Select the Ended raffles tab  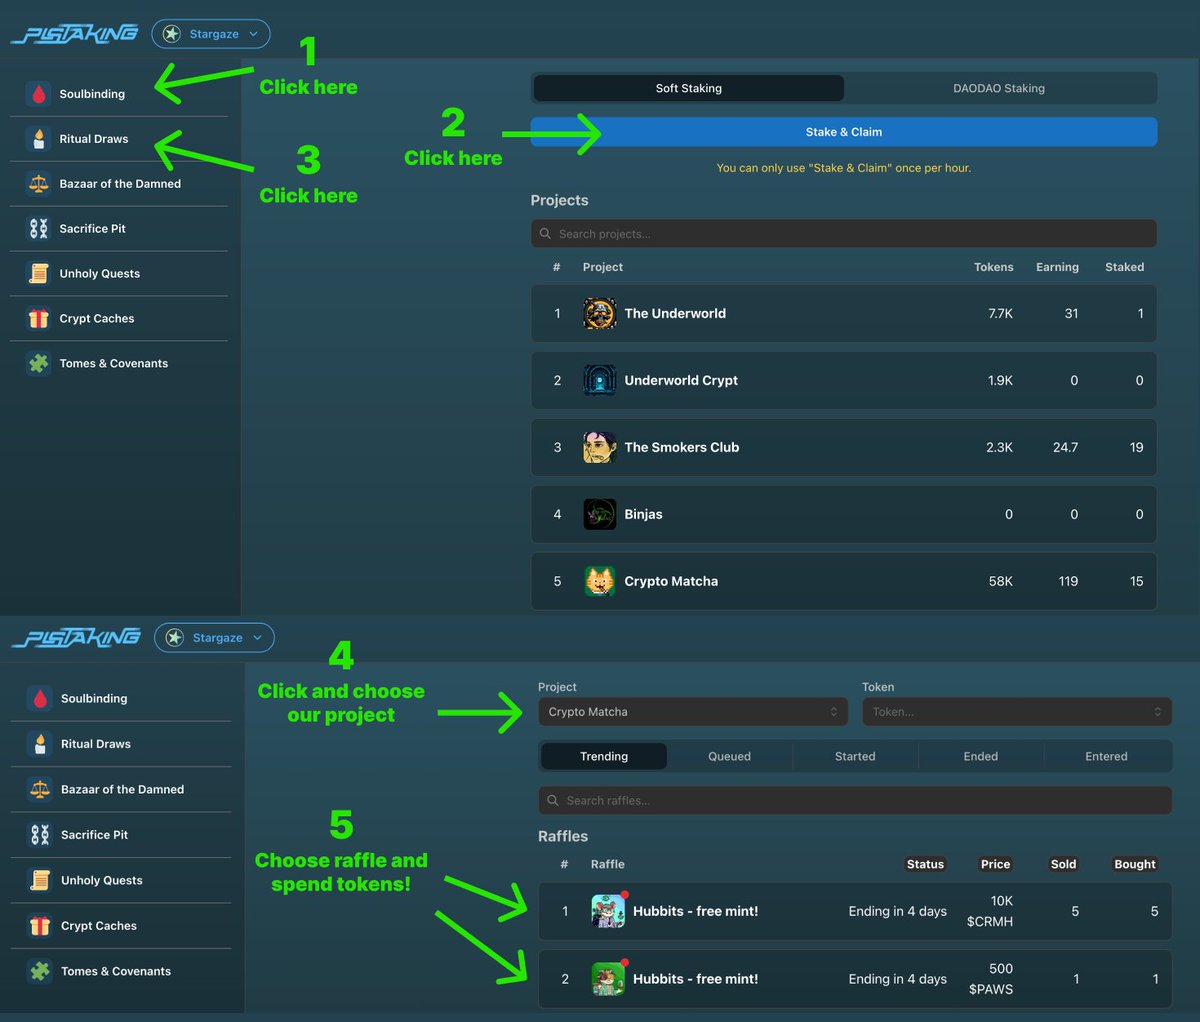click(981, 757)
